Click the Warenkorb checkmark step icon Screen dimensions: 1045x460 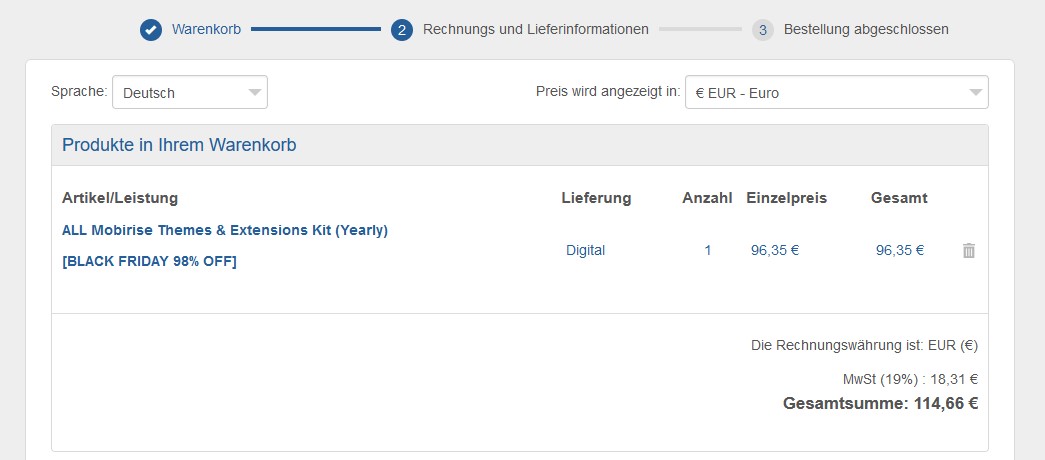[x=151, y=30]
